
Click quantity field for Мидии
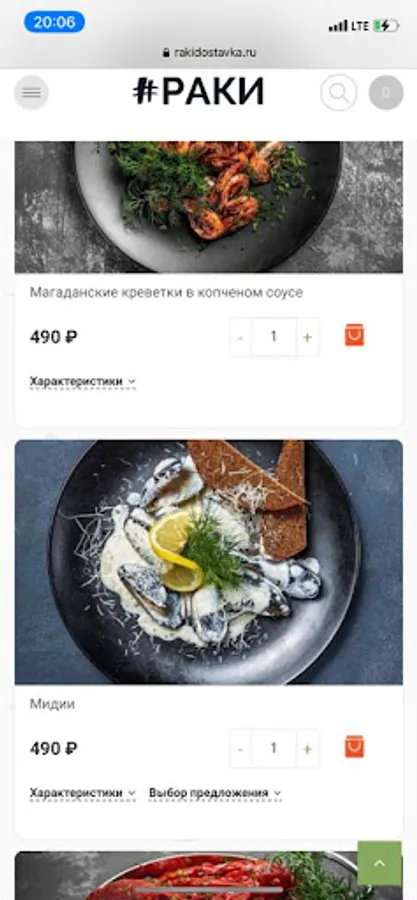[x=274, y=748]
